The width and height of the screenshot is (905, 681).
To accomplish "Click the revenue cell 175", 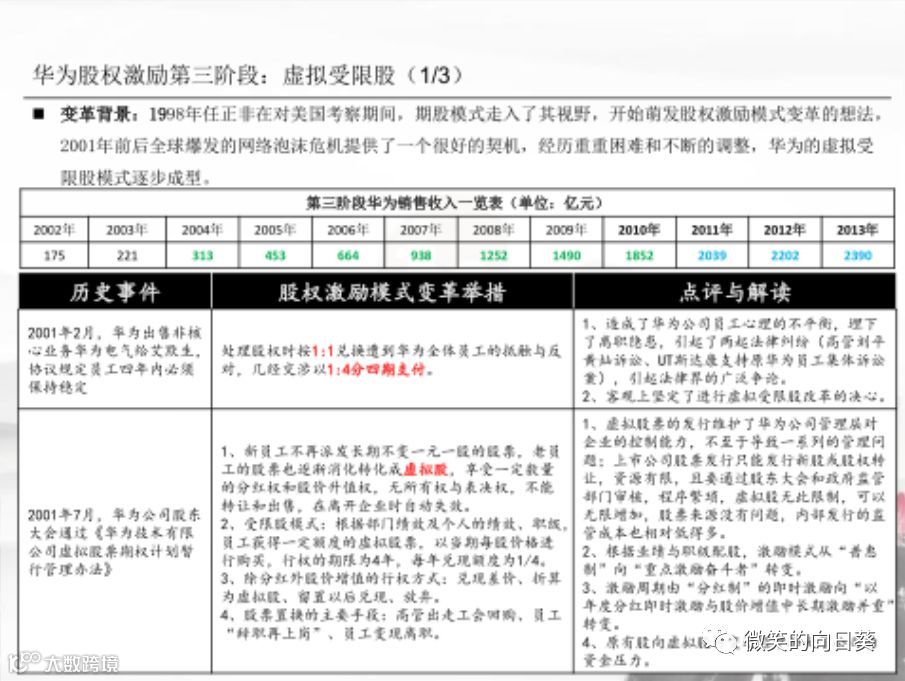I will tap(54, 255).
